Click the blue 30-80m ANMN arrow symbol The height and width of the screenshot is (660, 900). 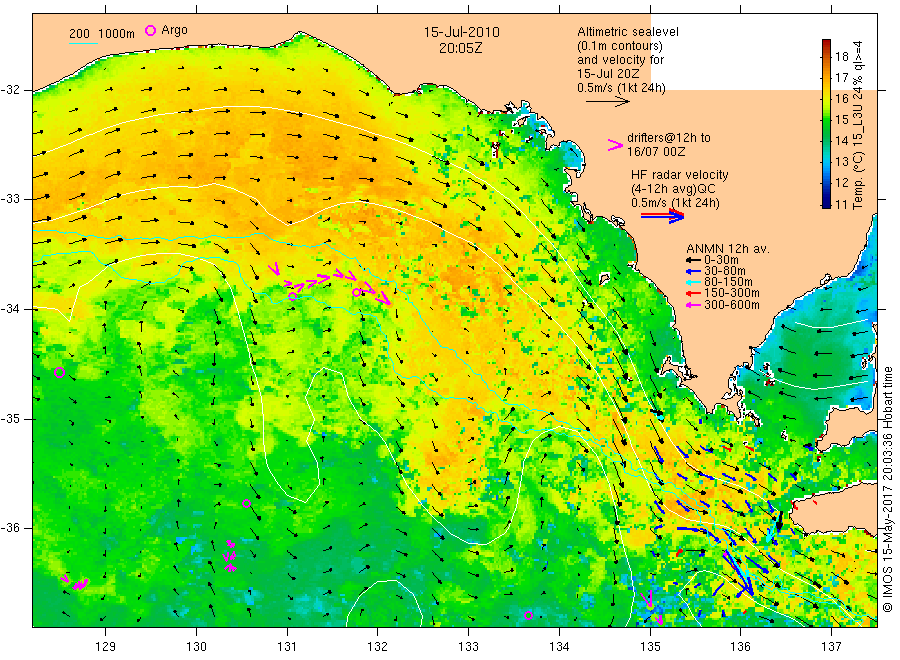point(693,271)
